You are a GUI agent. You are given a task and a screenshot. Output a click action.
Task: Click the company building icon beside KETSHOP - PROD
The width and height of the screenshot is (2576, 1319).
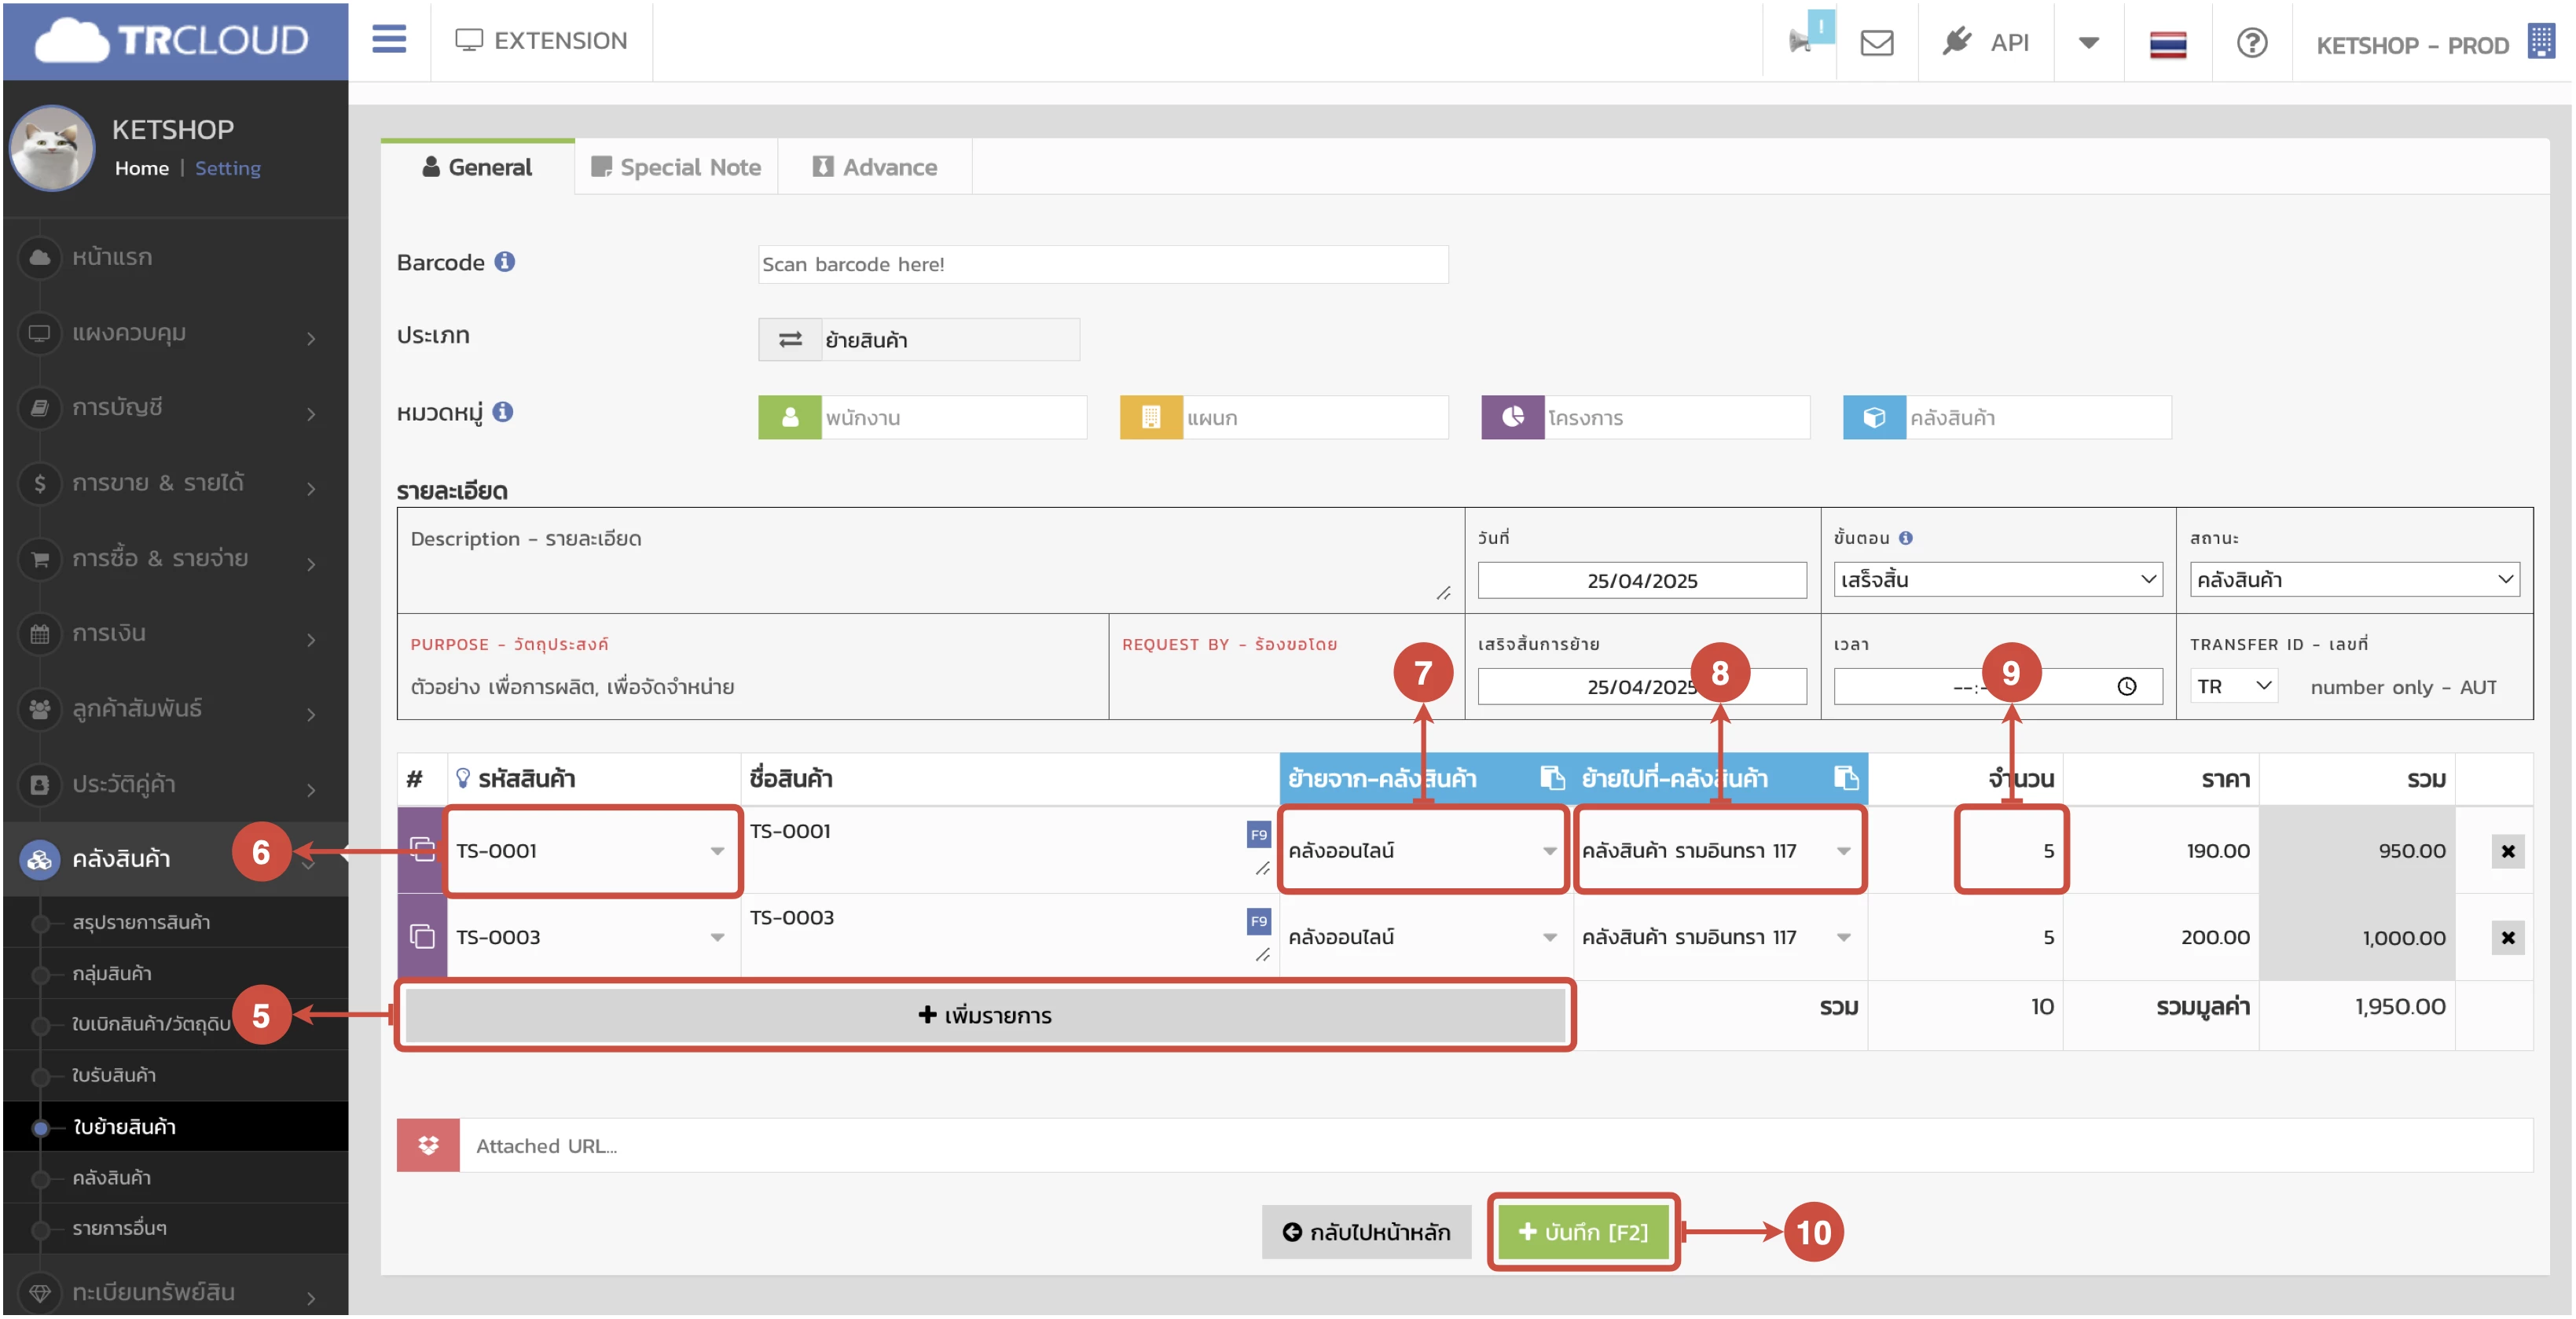[2540, 41]
